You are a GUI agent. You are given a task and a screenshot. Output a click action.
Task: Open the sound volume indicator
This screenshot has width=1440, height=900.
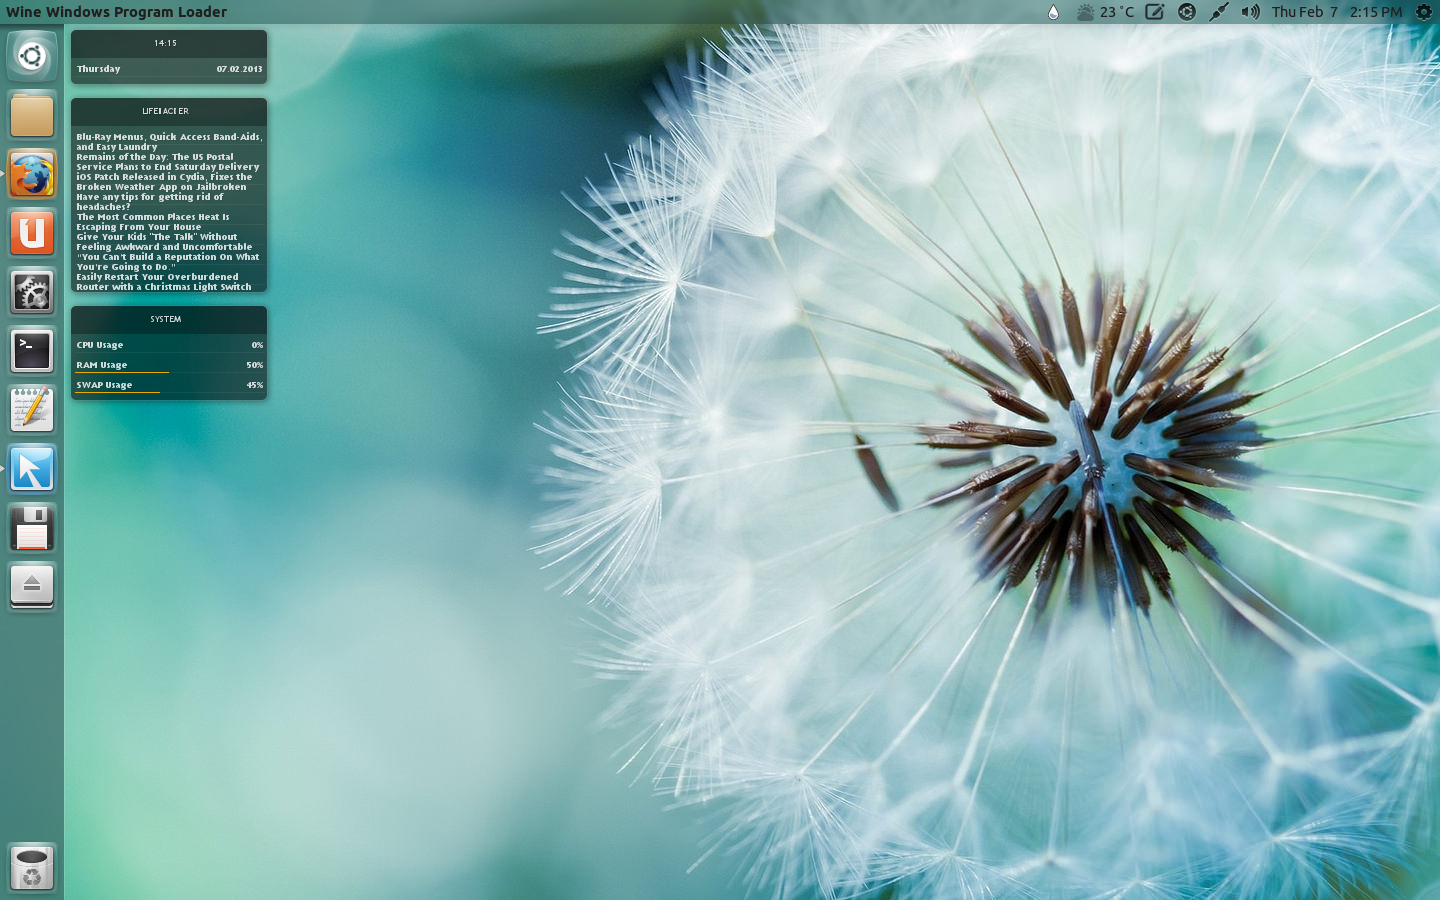coord(1250,12)
